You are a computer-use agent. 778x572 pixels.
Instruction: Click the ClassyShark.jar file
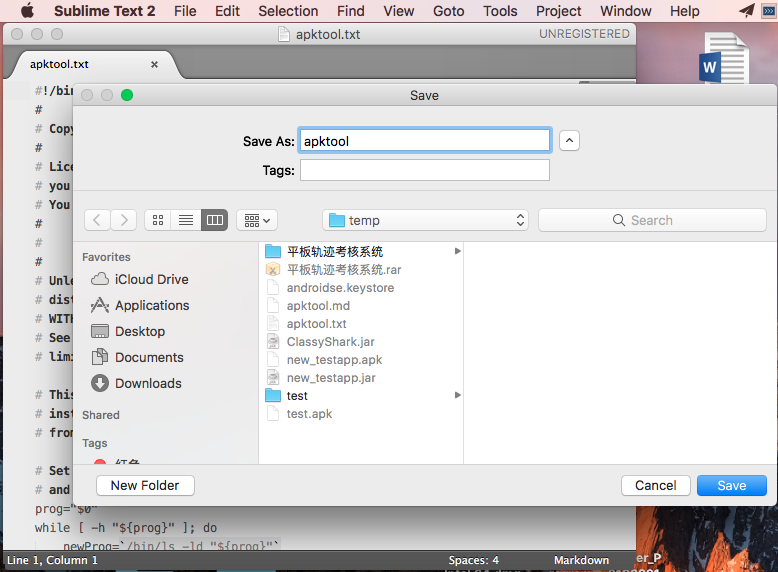pos(330,342)
